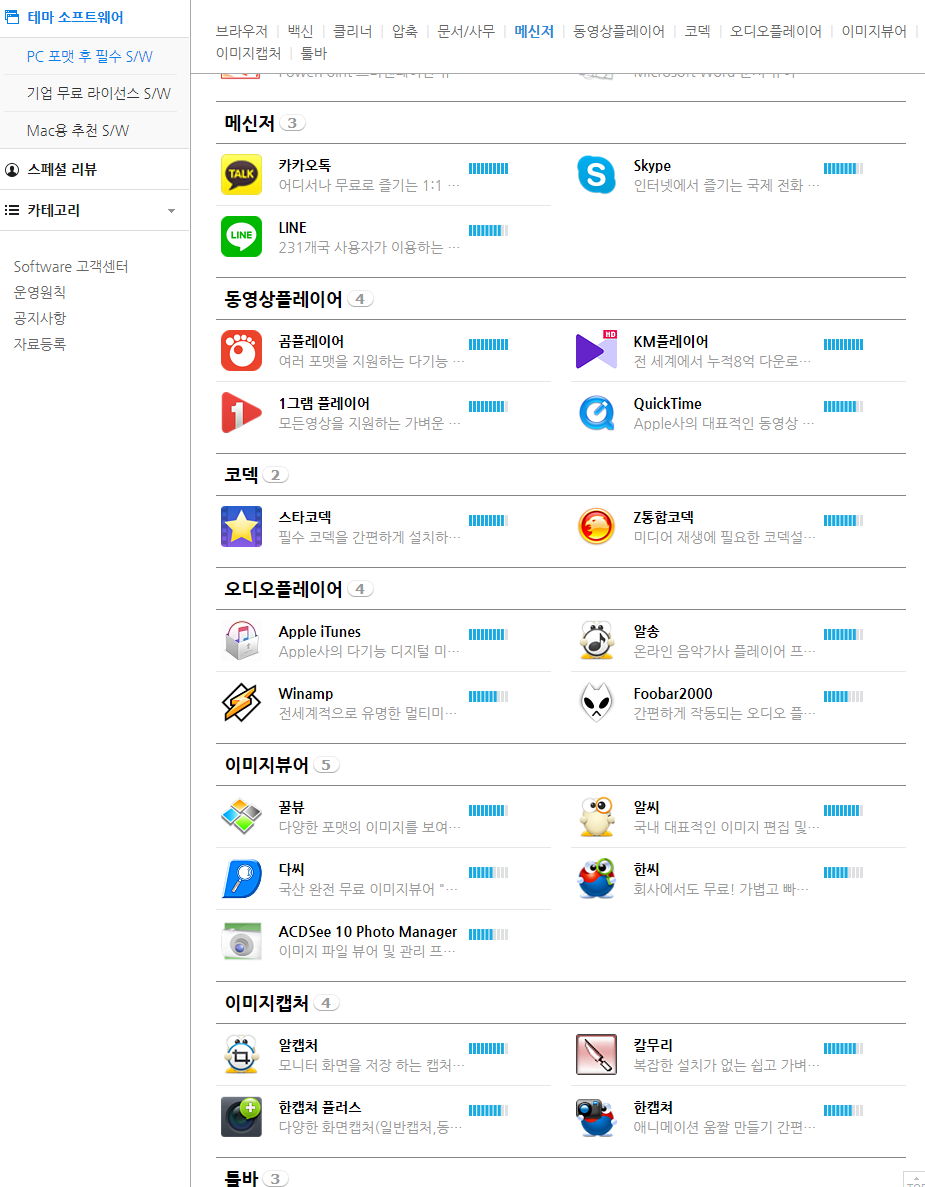The height and width of the screenshot is (1187, 925).
Task: Click the 스페셜 리뷰 person icon
Action: click(x=12, y=170)
